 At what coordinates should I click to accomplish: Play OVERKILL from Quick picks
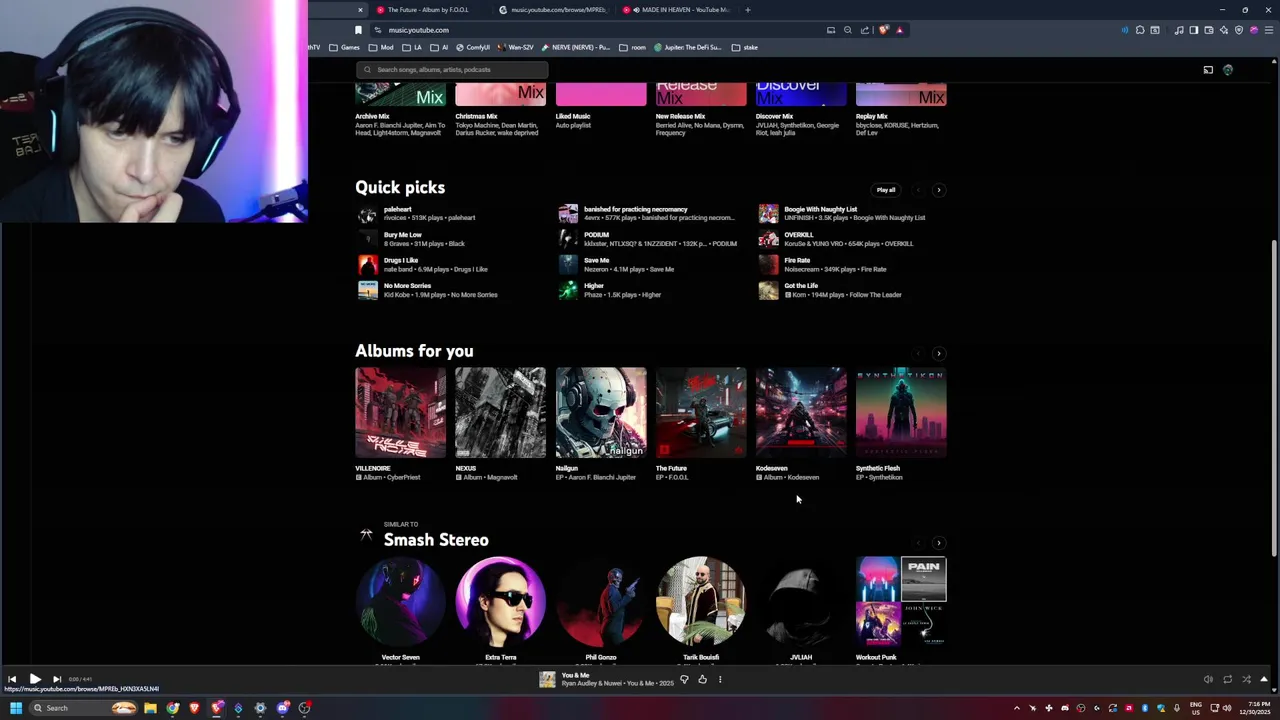768,239
